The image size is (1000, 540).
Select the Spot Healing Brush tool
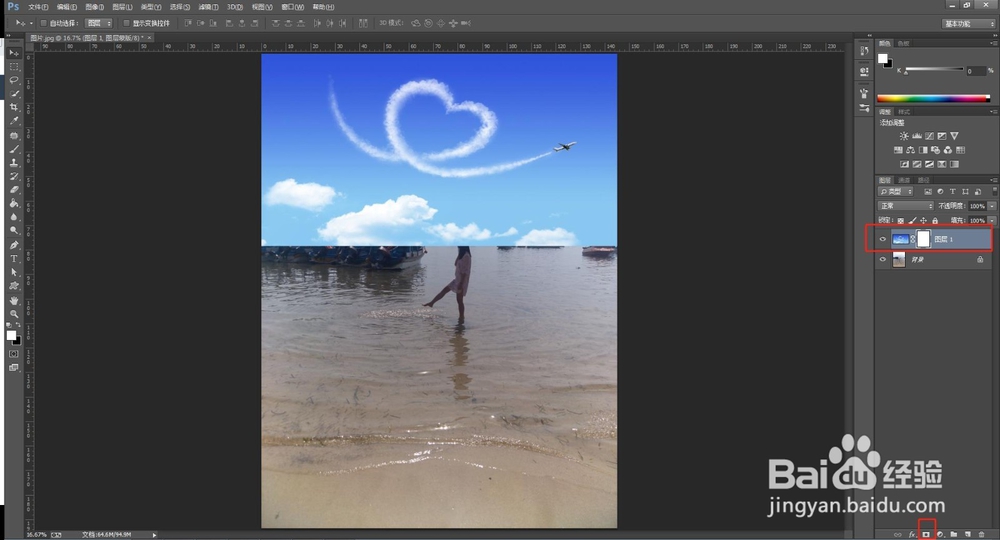tap(14, 135)
